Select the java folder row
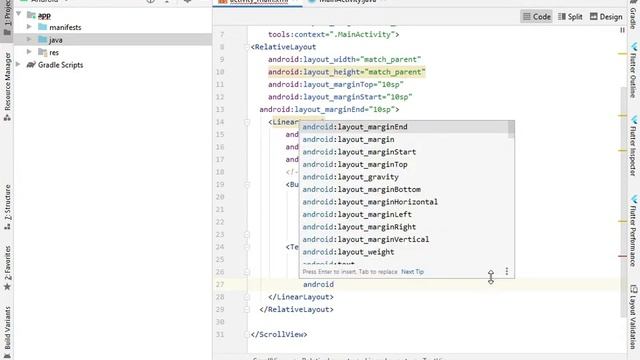The height and width of the screenshot is (360, 640). [113, 40]
